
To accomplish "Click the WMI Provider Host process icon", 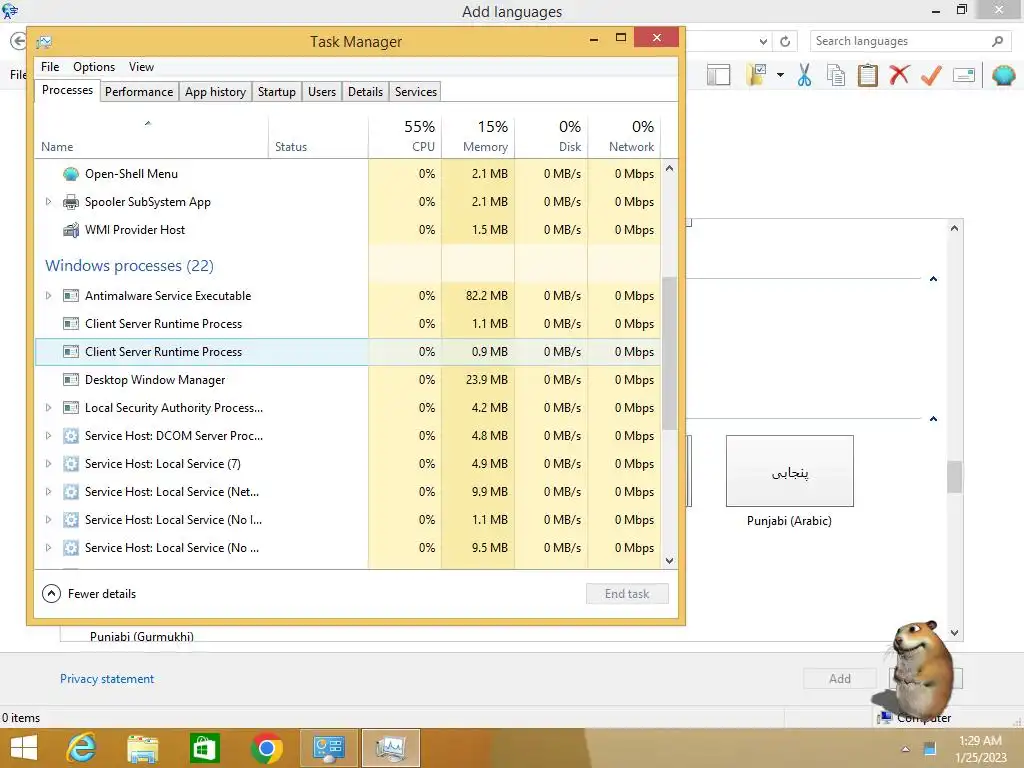I will [x=71, y=230].
